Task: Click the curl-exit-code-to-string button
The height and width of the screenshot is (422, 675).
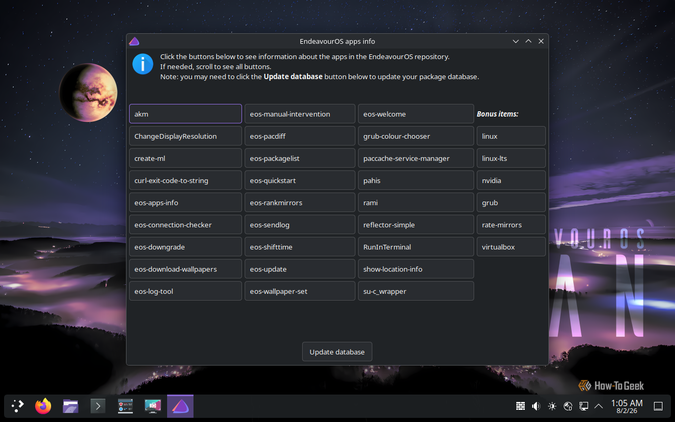Action: pyautogui.click(x=185, y=180)
